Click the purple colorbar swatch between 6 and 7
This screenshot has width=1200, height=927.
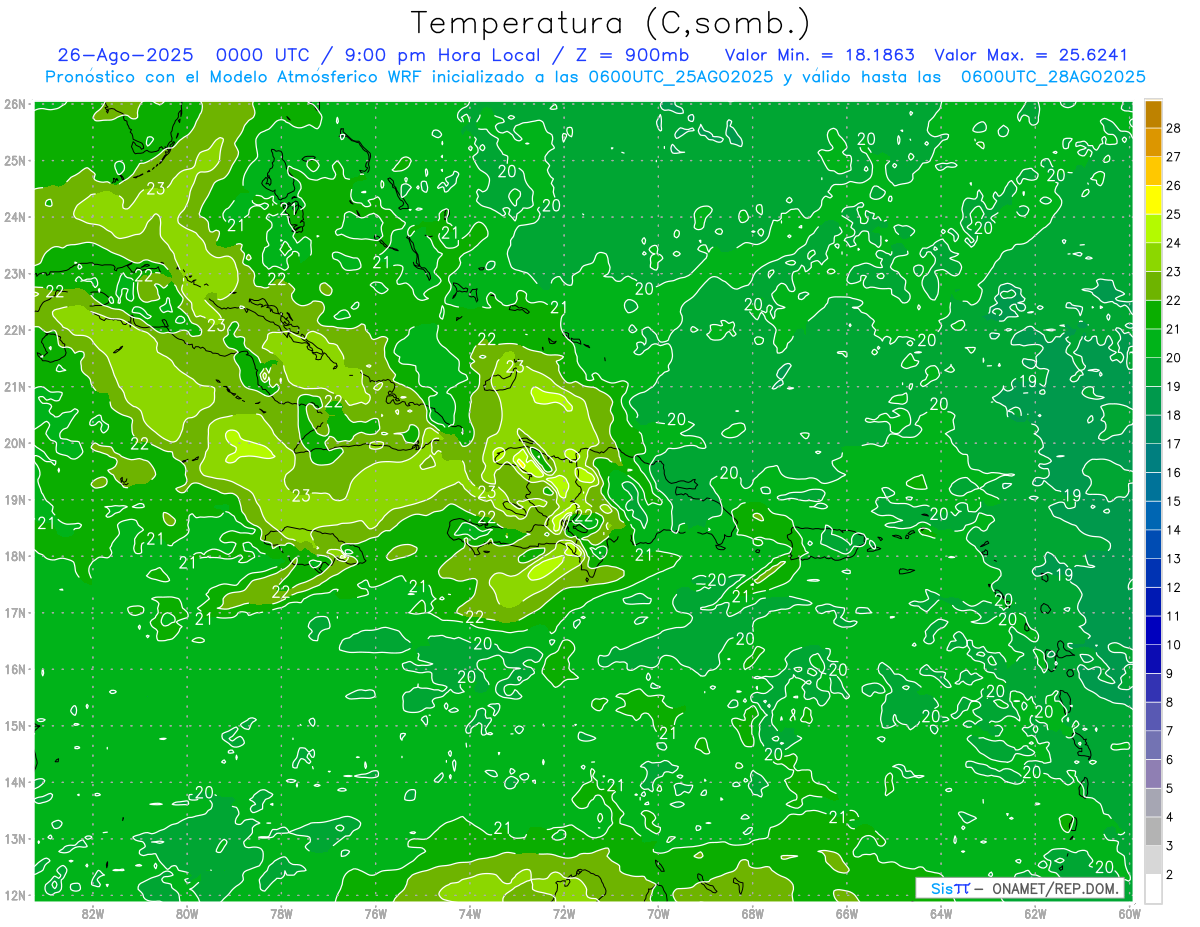pos(1153,745)
